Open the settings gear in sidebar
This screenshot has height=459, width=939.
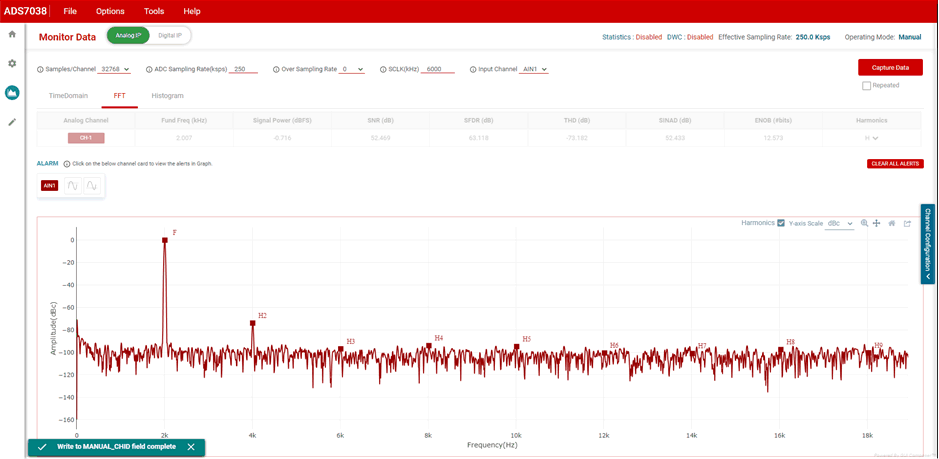click(x=11, y=63)
